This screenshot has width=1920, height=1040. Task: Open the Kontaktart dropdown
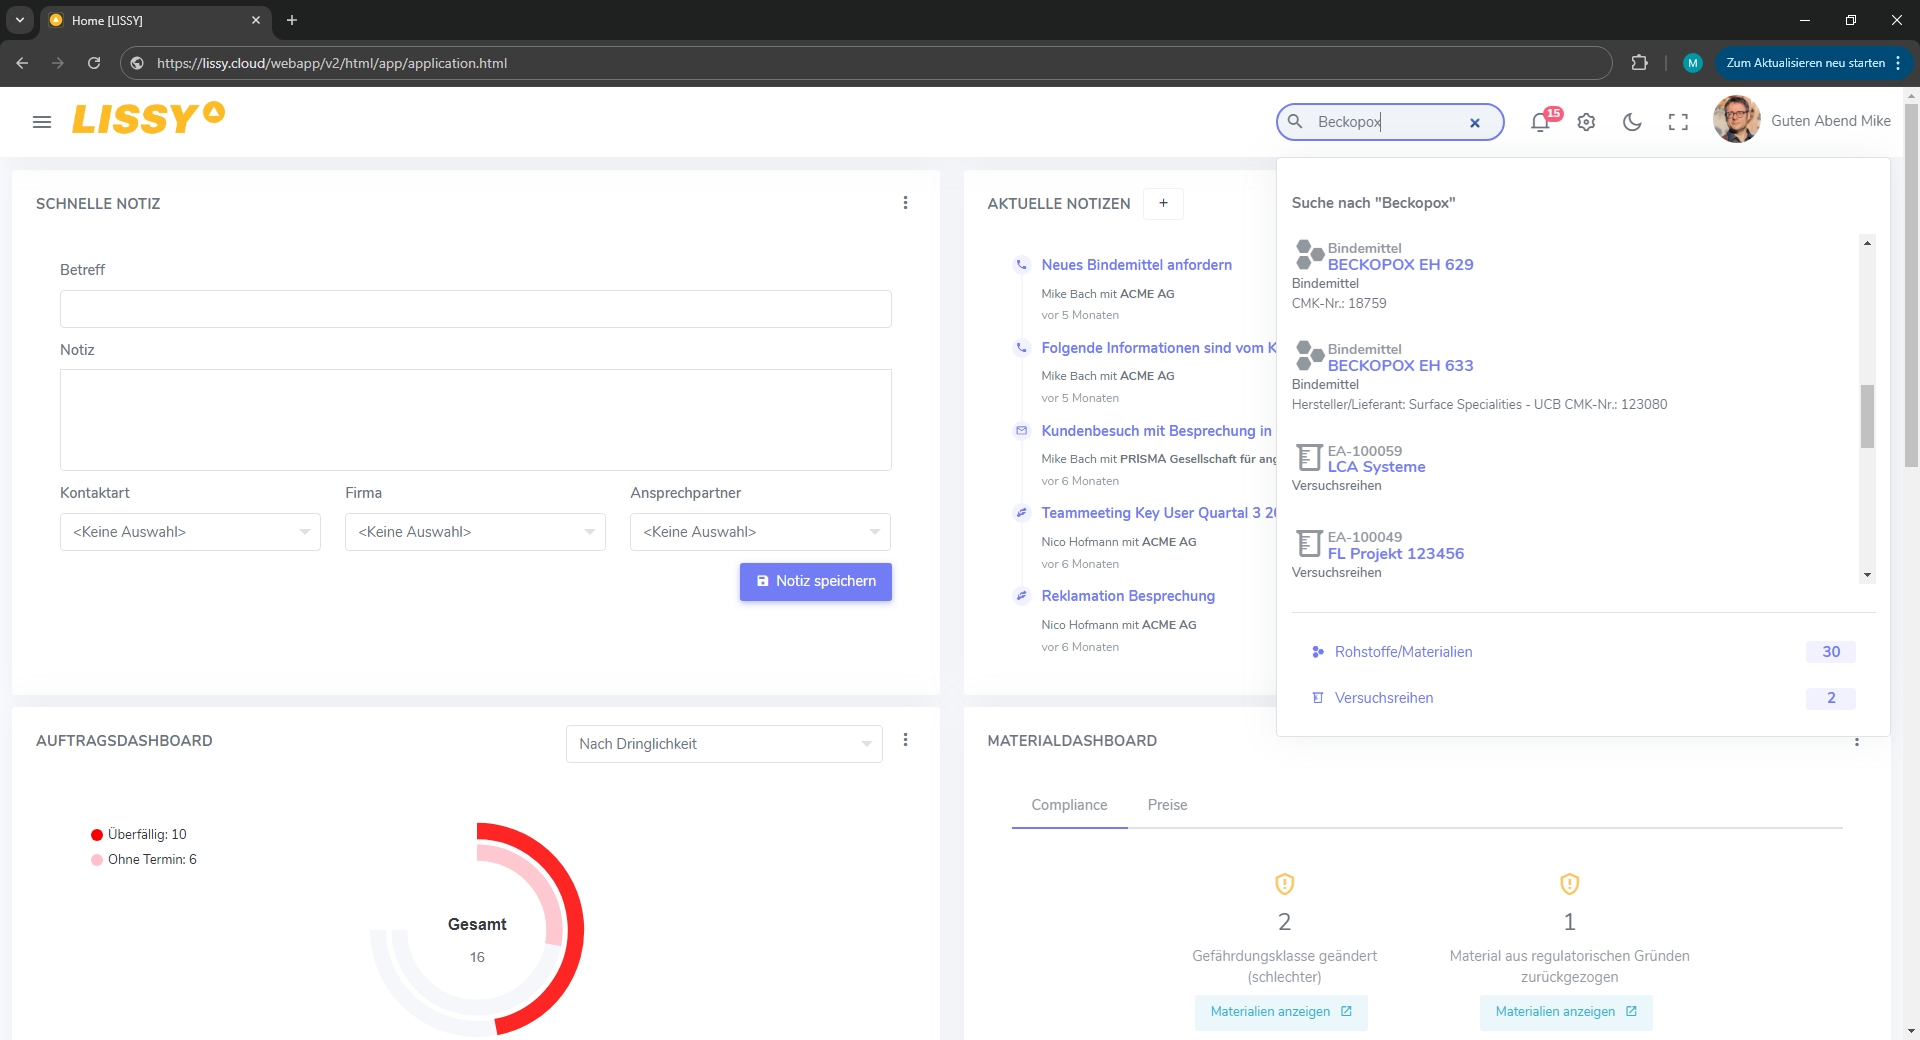point(190,532)
